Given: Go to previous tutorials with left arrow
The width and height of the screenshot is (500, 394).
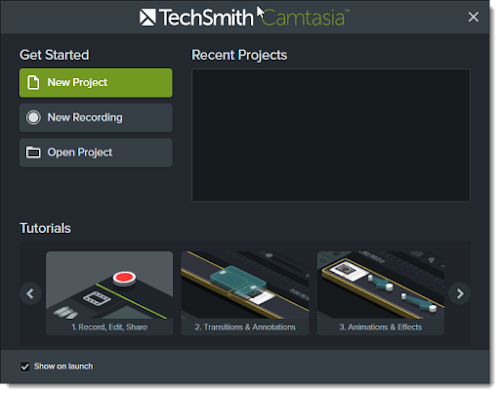Looking at the screenshot, I should pyautogui.click(x=30, y=294).
